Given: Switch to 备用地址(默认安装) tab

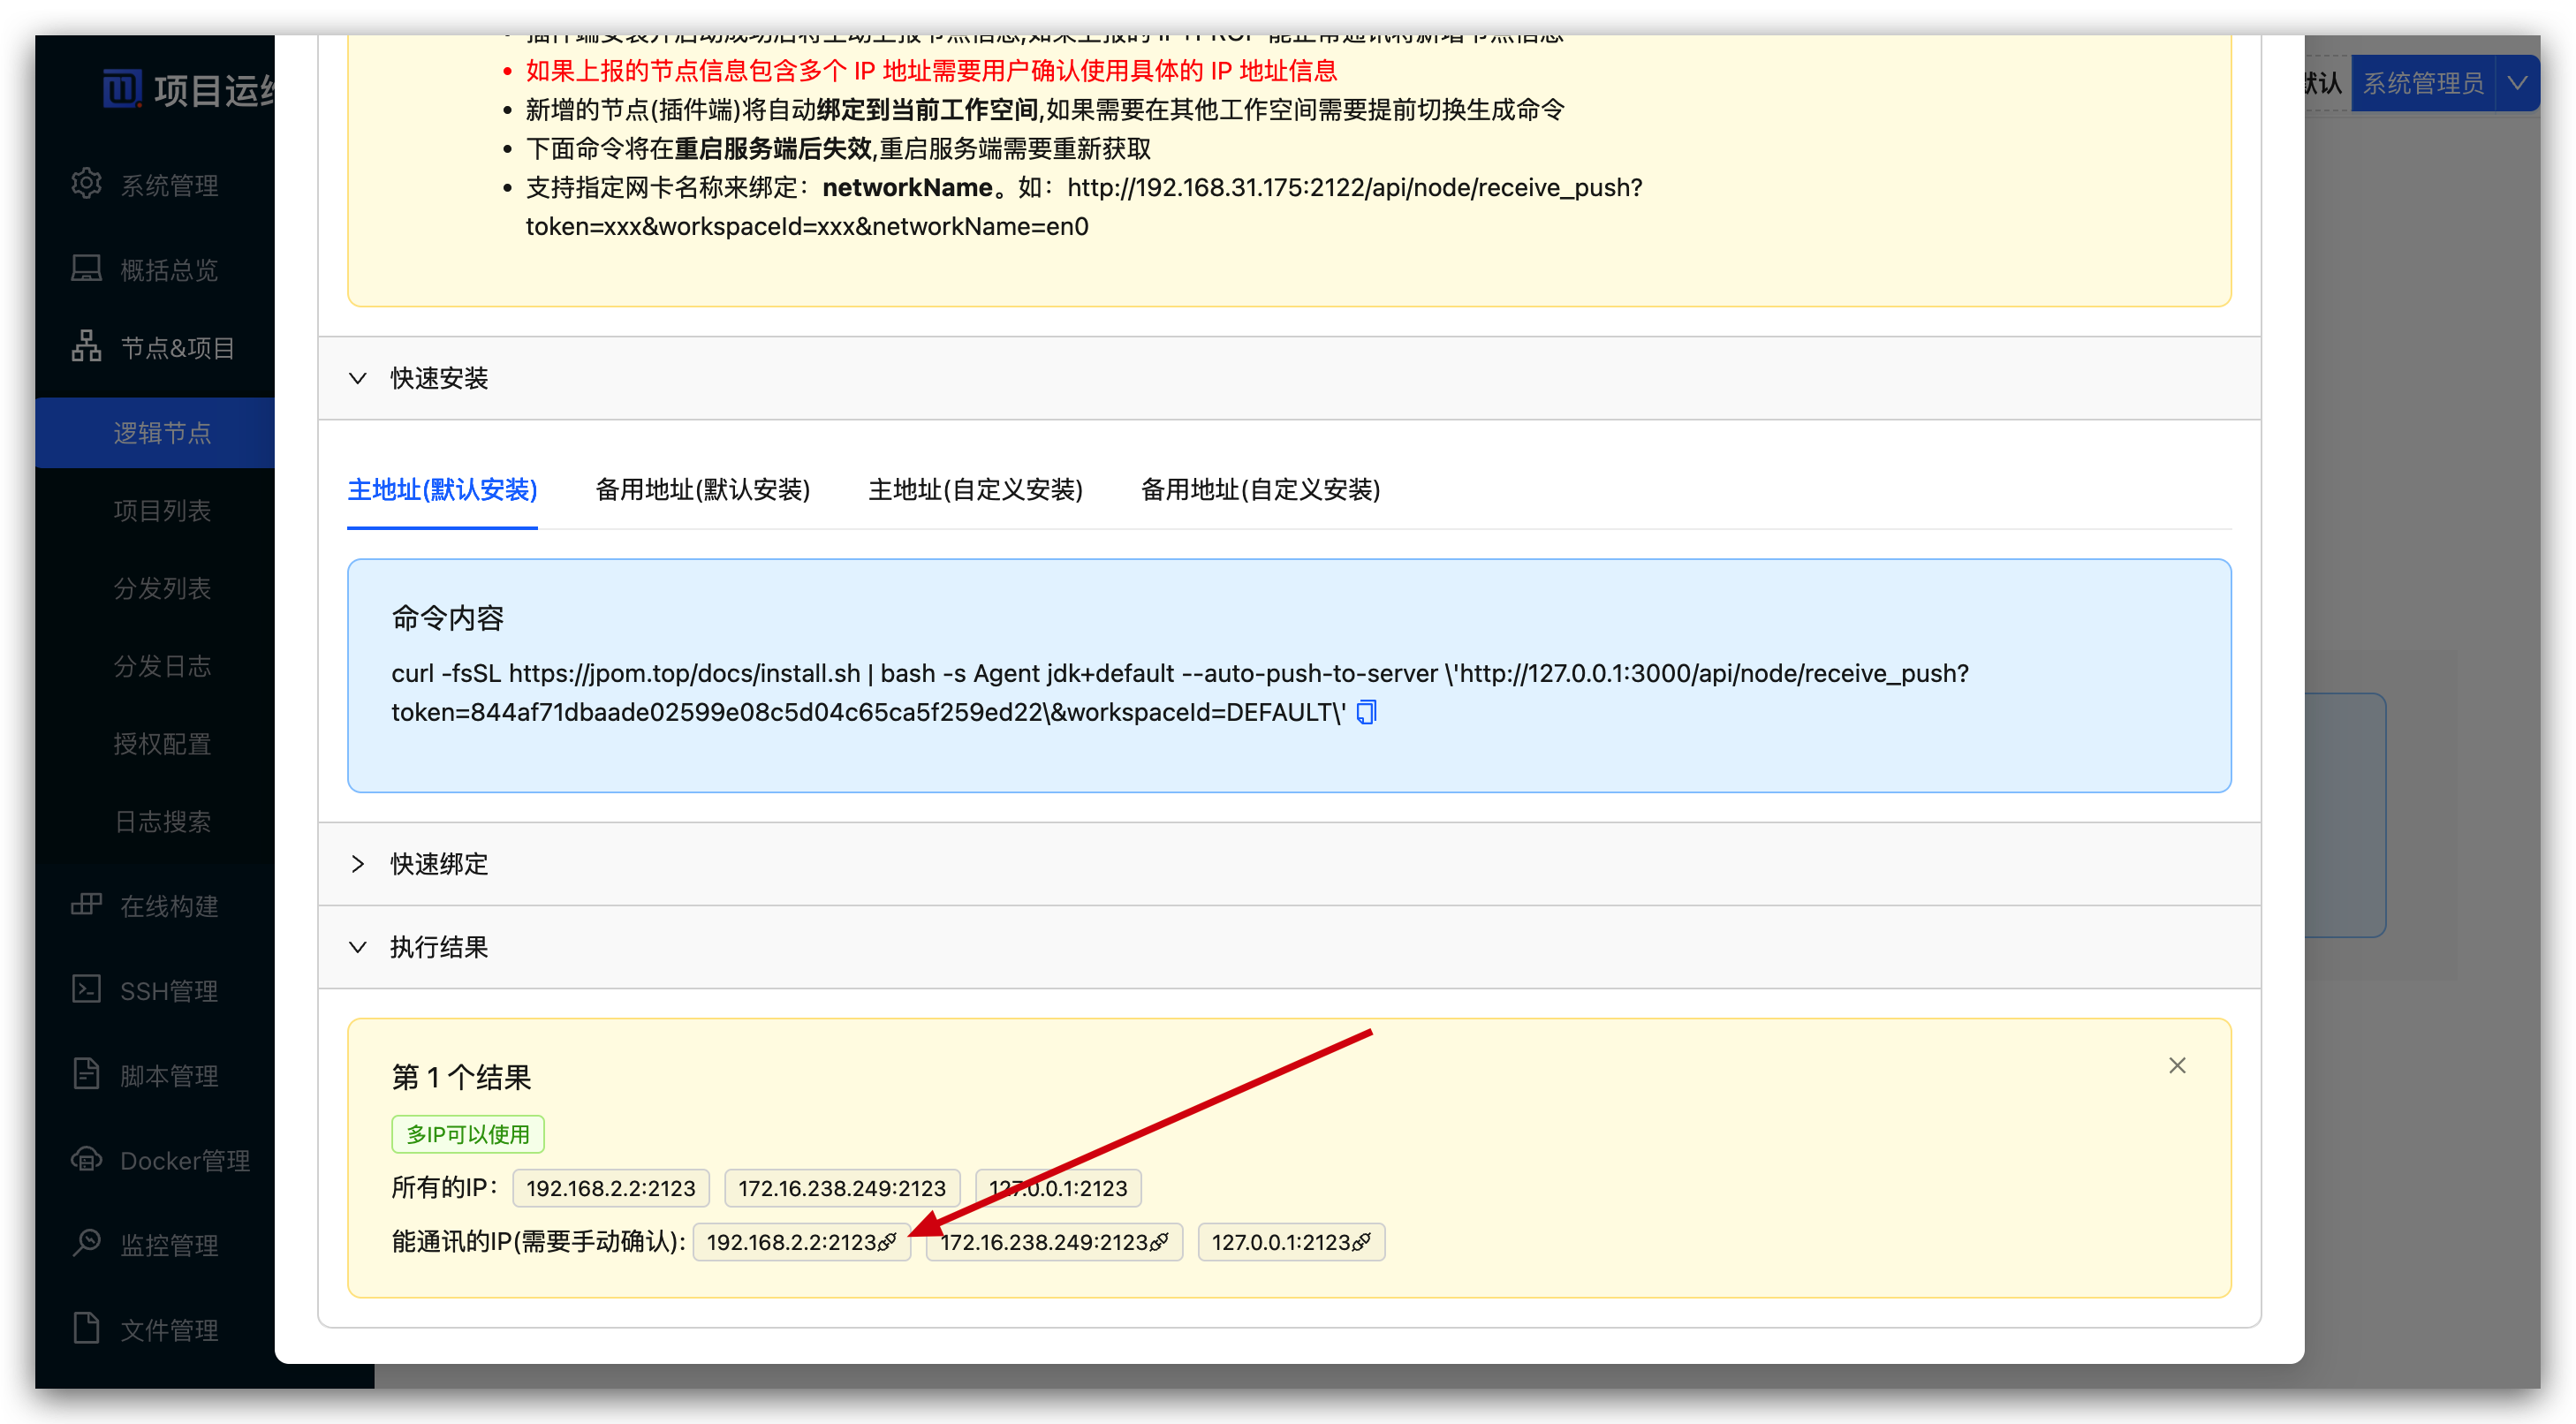Looking at the screenshot, I should (x=702, y=490).
